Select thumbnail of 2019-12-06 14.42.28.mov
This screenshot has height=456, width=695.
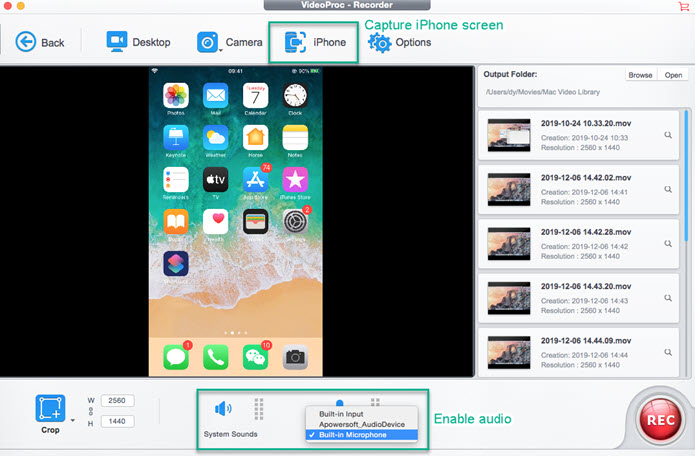coord(509,244)
